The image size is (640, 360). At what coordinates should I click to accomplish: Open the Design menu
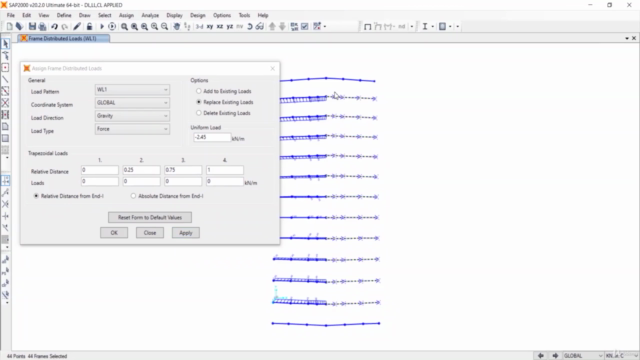(198, 15)
